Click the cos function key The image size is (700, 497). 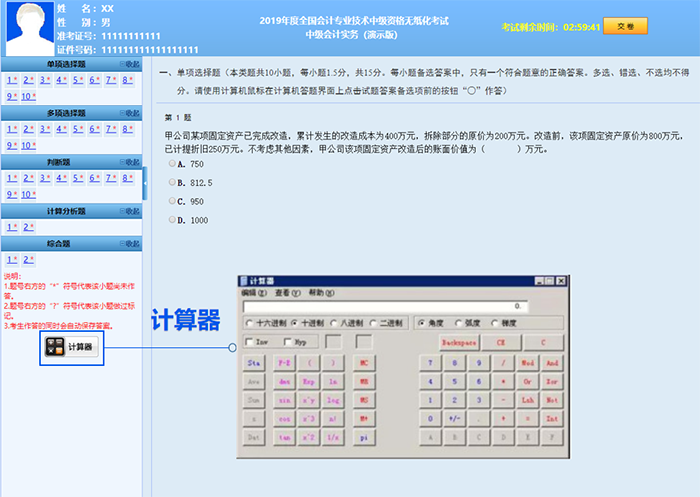(284, 419)
